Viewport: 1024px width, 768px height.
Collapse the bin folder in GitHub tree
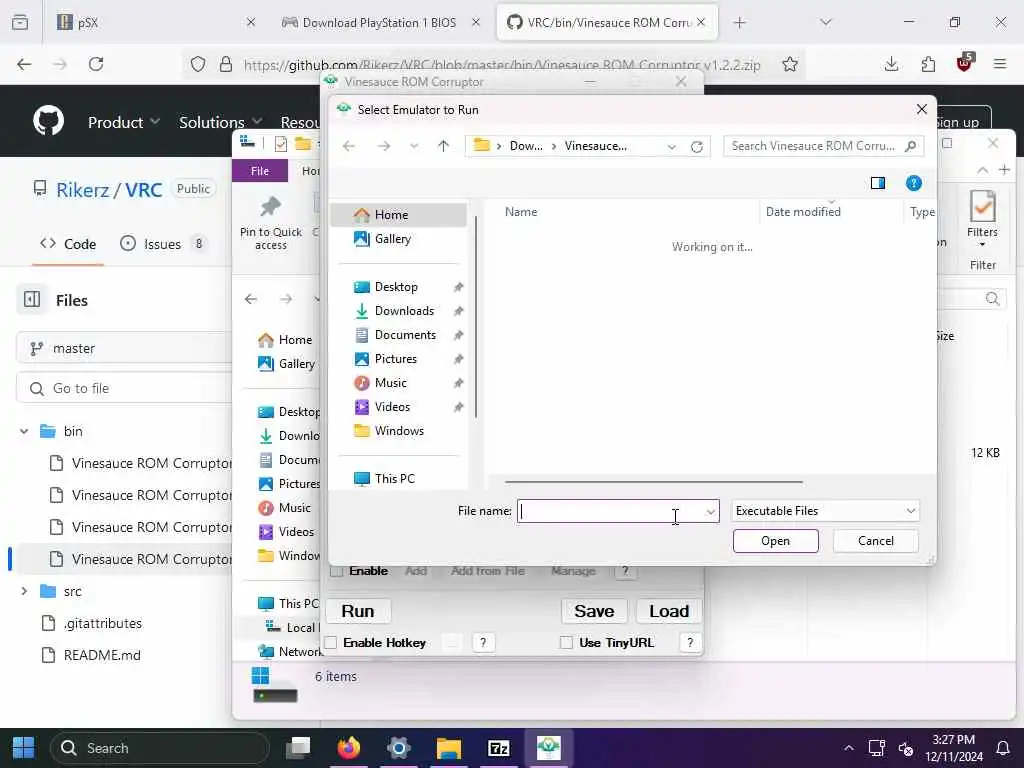pos(24,431)
